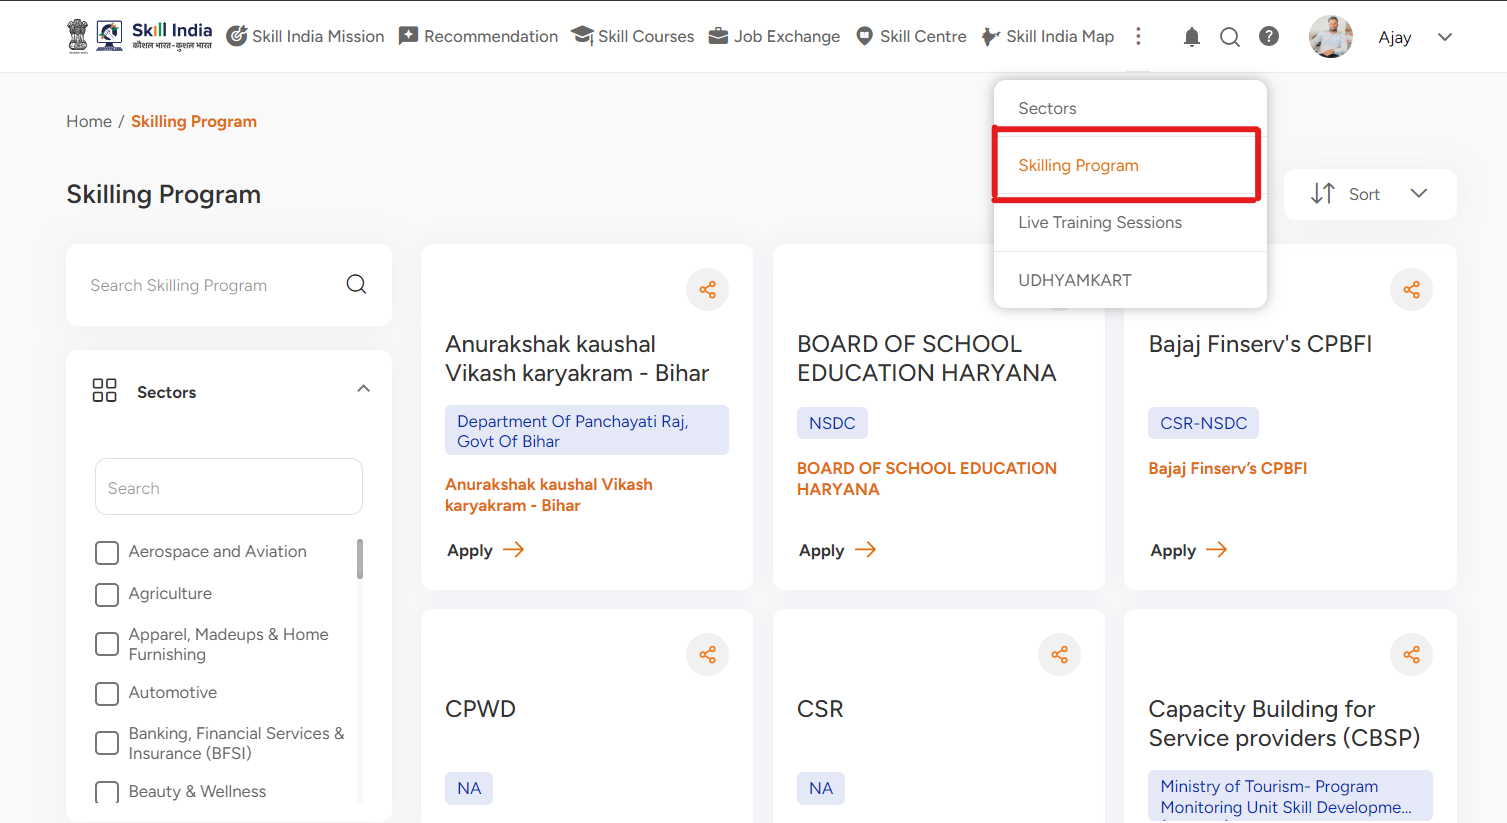Click the header search magnifier icon
Screen dimensions: 1507x823
pyautogui.click(x=1230, y=37)
